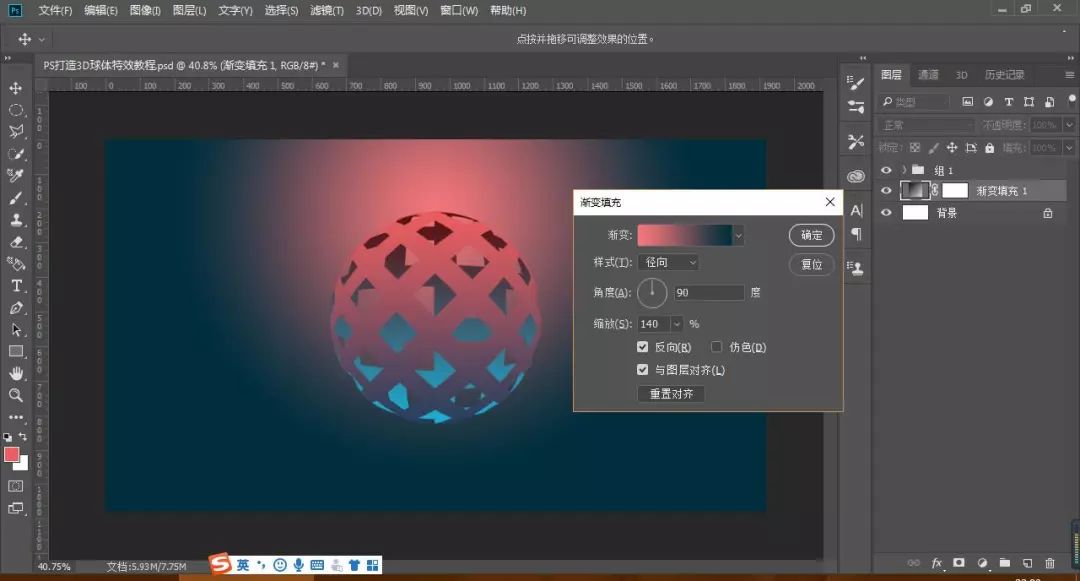Open the layer blend mode dropdown showing 正常

tap(925, 124)
